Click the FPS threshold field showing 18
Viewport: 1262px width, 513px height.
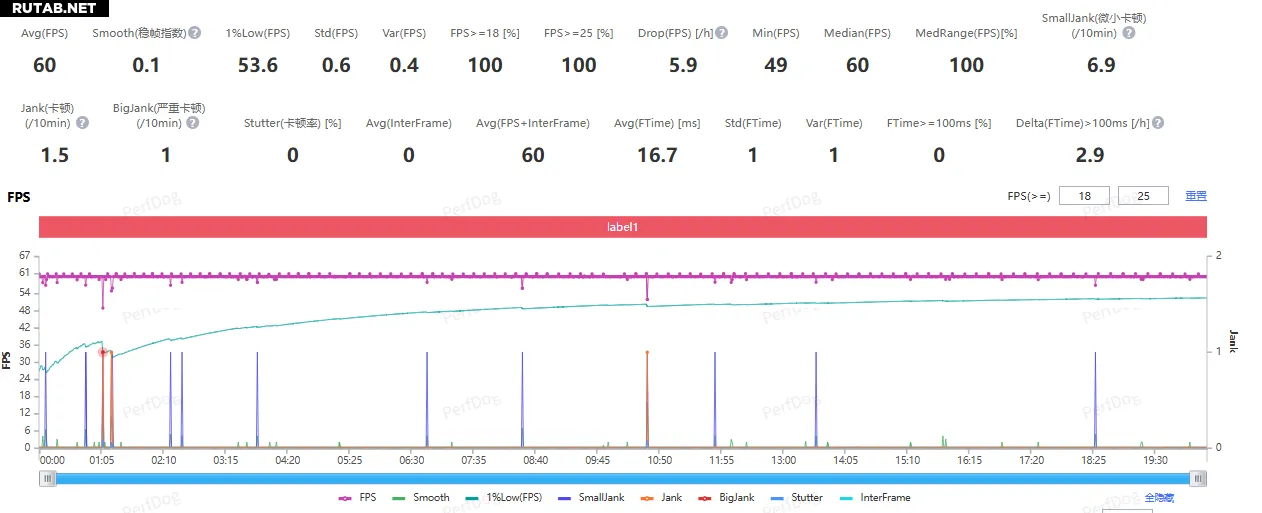pos(1083,196)
